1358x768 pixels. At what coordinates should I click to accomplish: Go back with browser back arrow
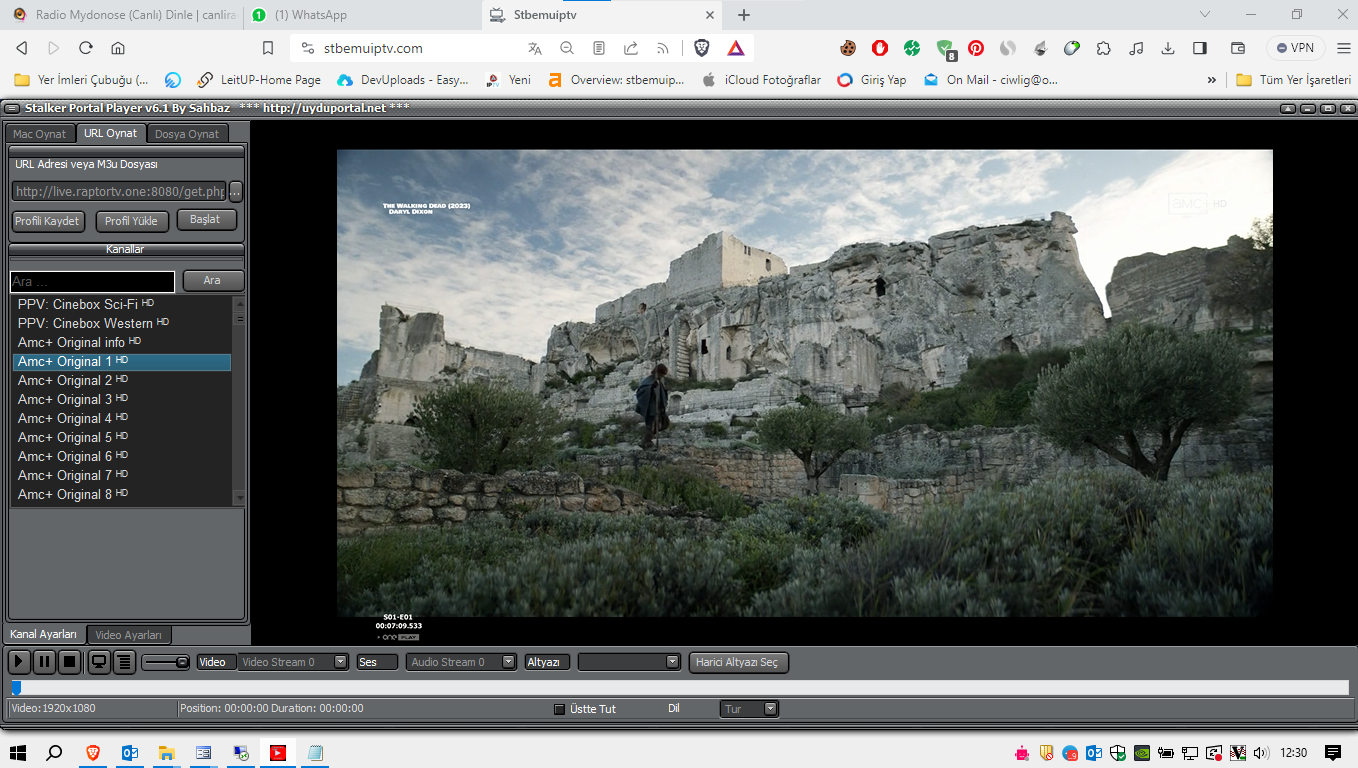[22, 48]
